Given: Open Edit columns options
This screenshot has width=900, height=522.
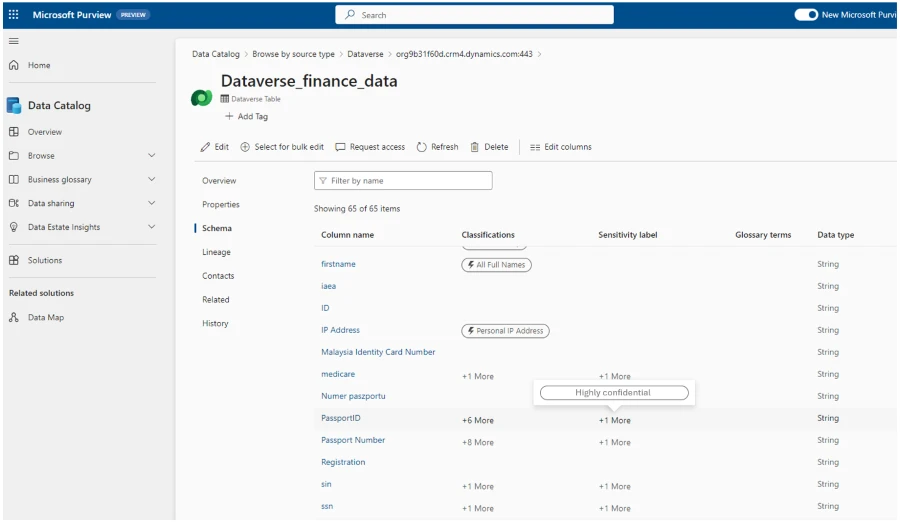Looking at the screenshot, I should pyautogui.click(x=560, y=147).
